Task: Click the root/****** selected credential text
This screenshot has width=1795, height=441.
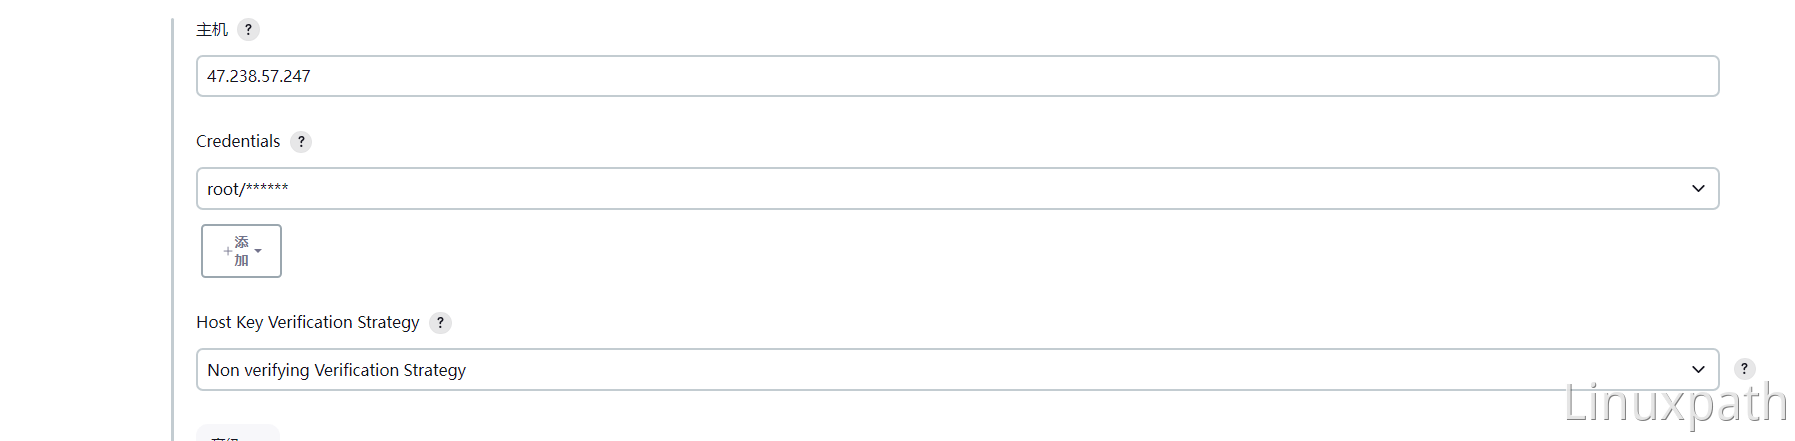Action: click(248, 189)
